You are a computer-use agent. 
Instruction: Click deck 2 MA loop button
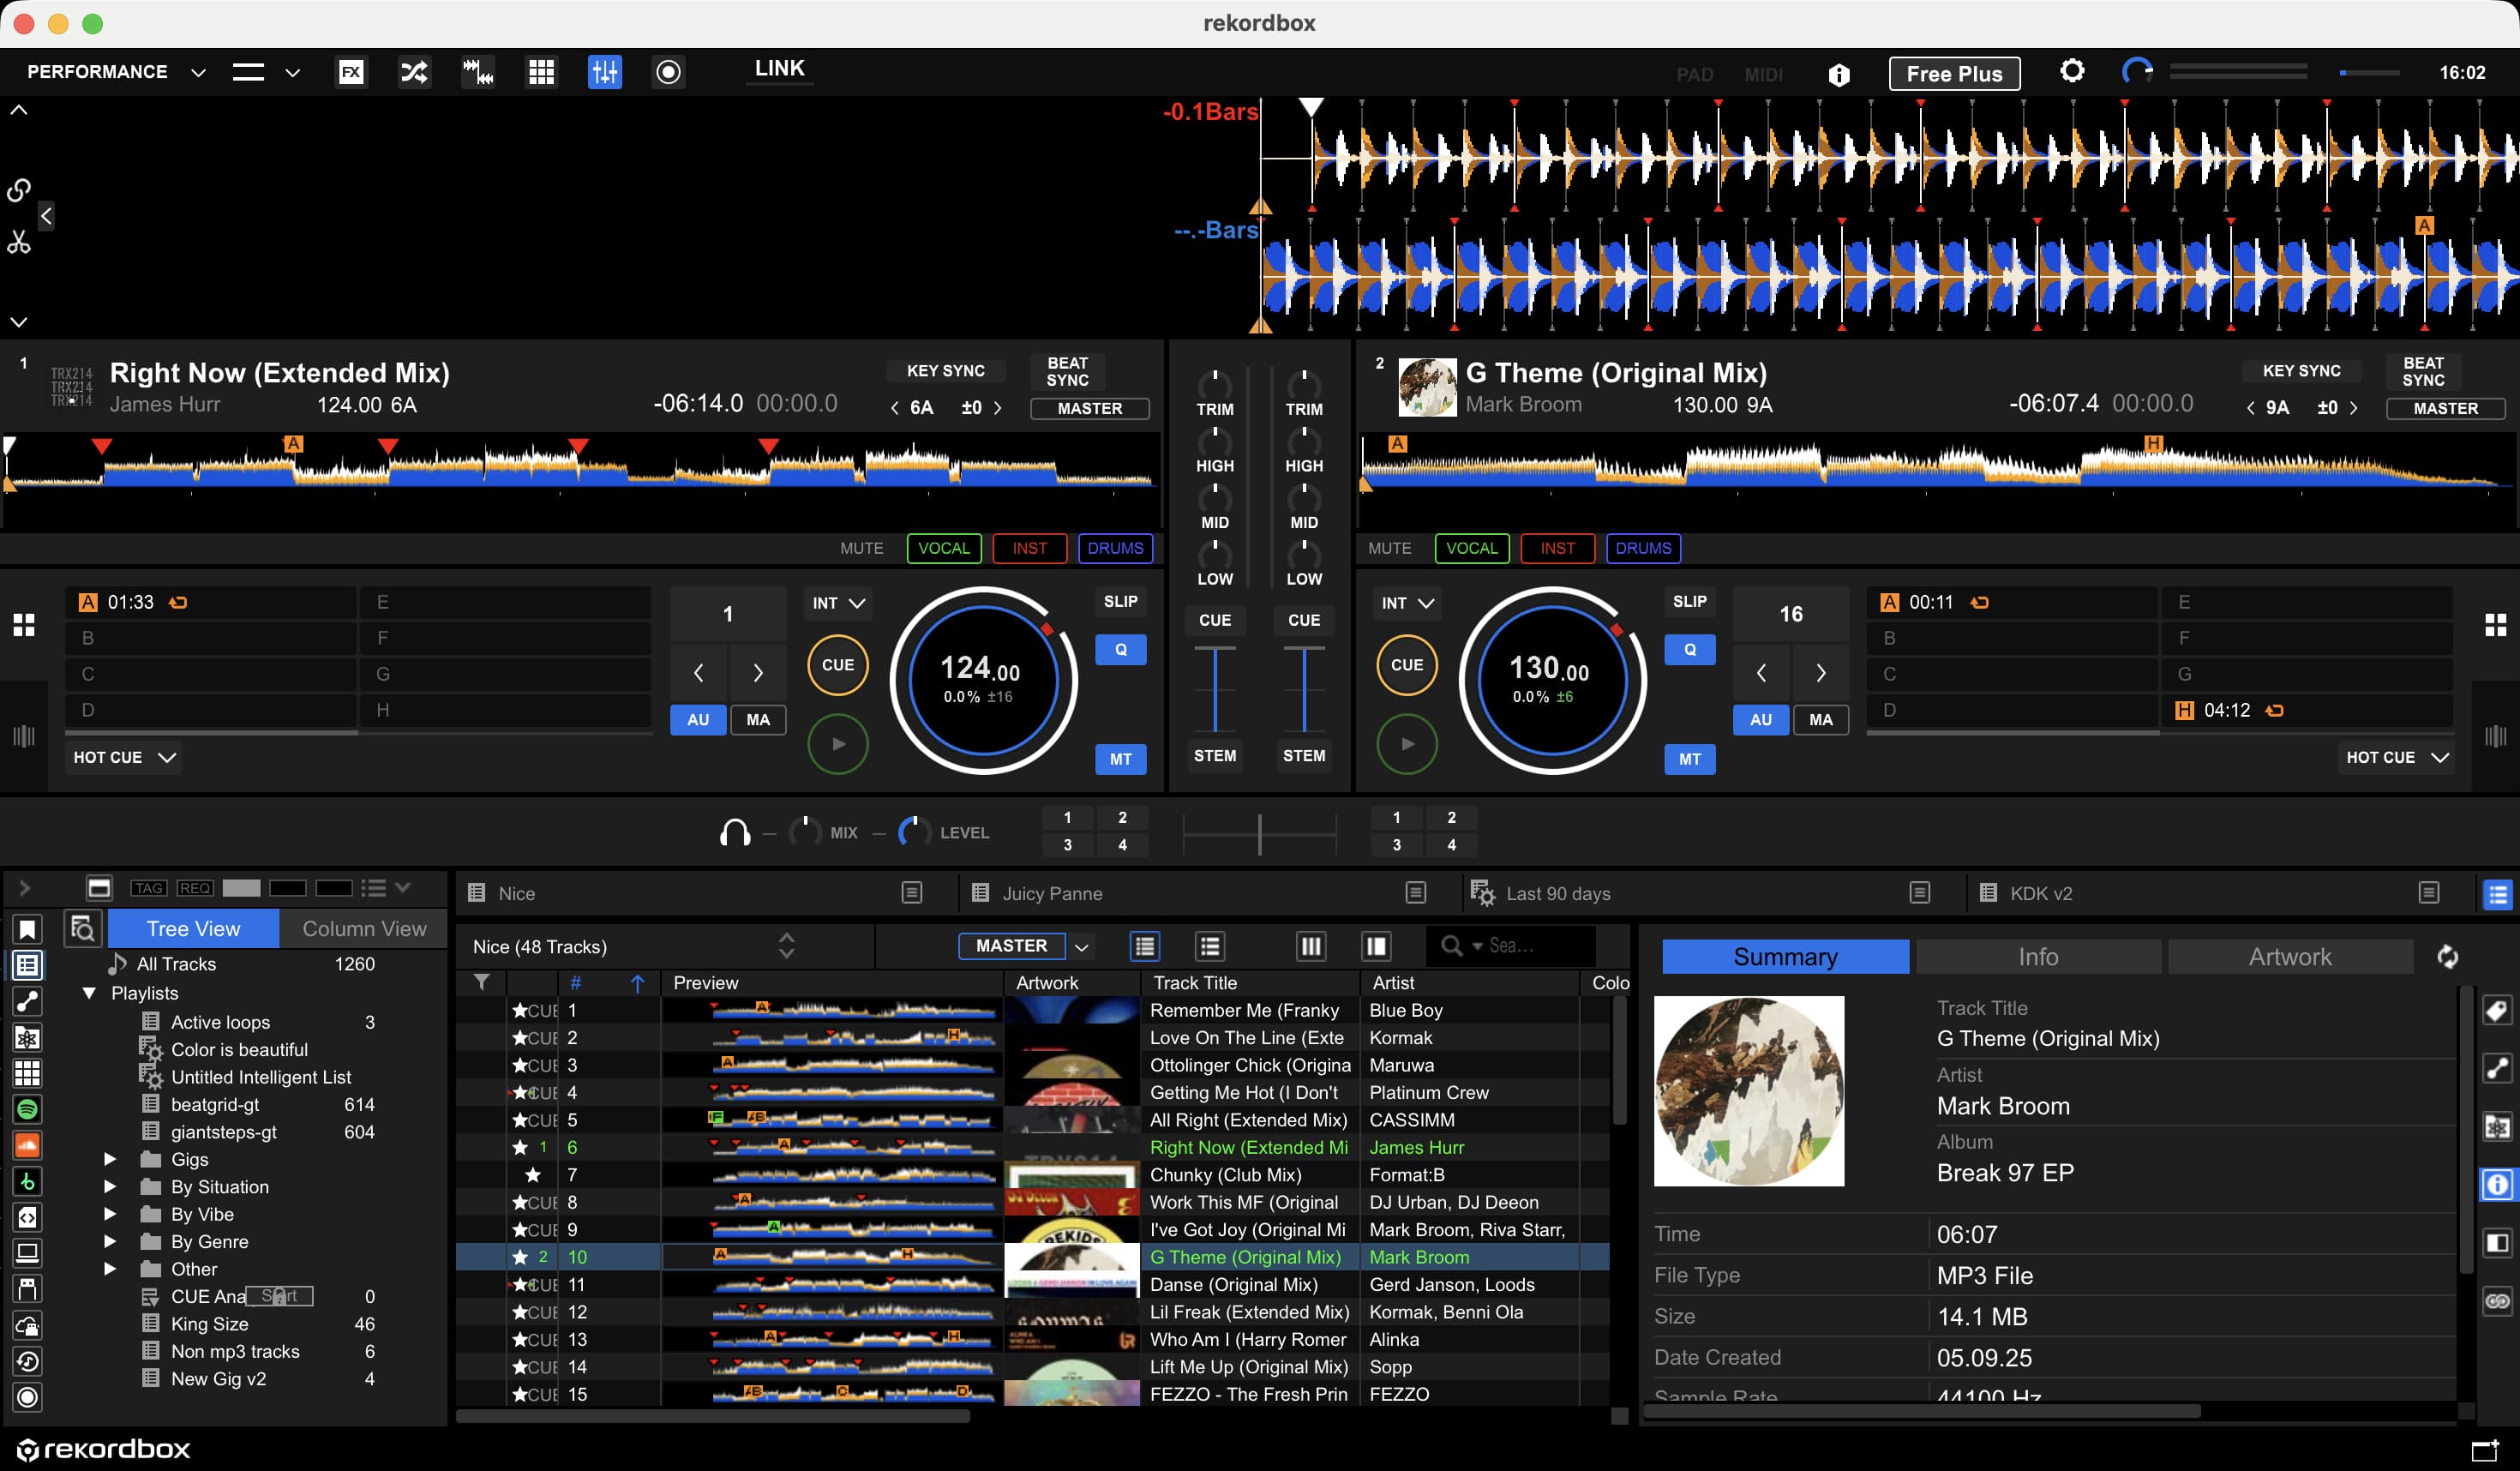1821,720
